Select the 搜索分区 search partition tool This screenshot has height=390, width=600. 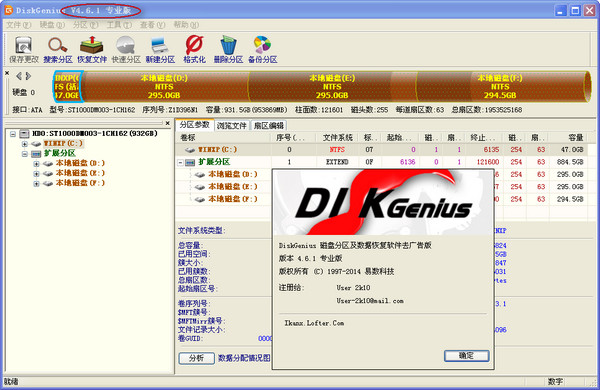click(58, 50)
